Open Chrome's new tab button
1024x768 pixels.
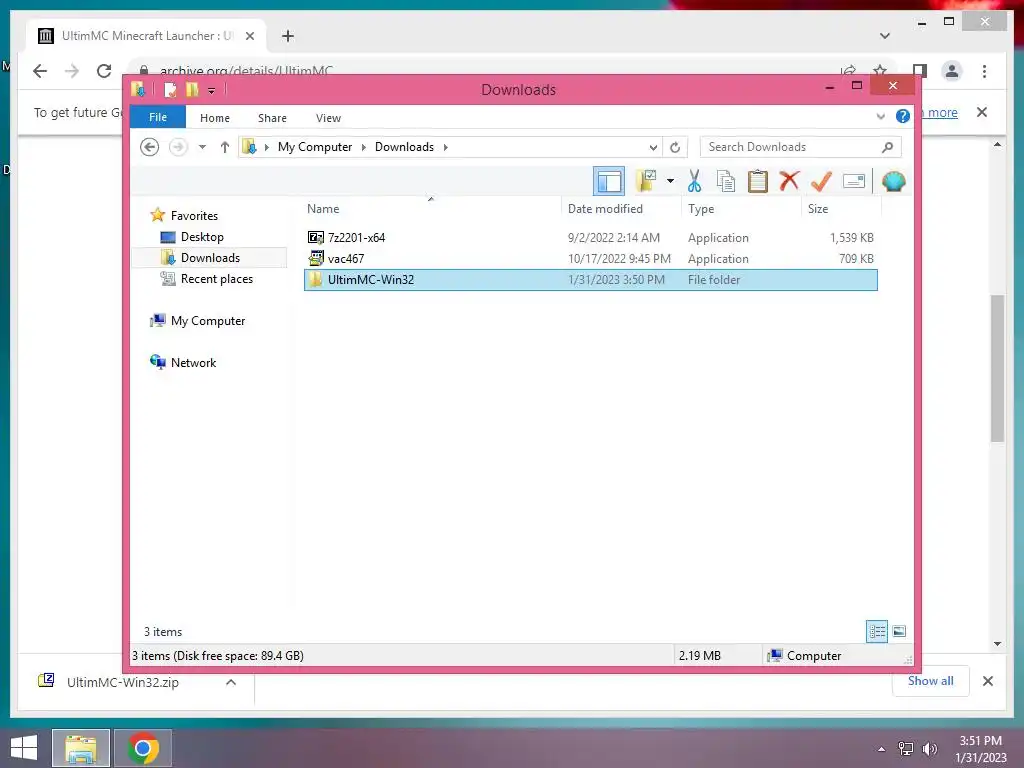[288, 36]
